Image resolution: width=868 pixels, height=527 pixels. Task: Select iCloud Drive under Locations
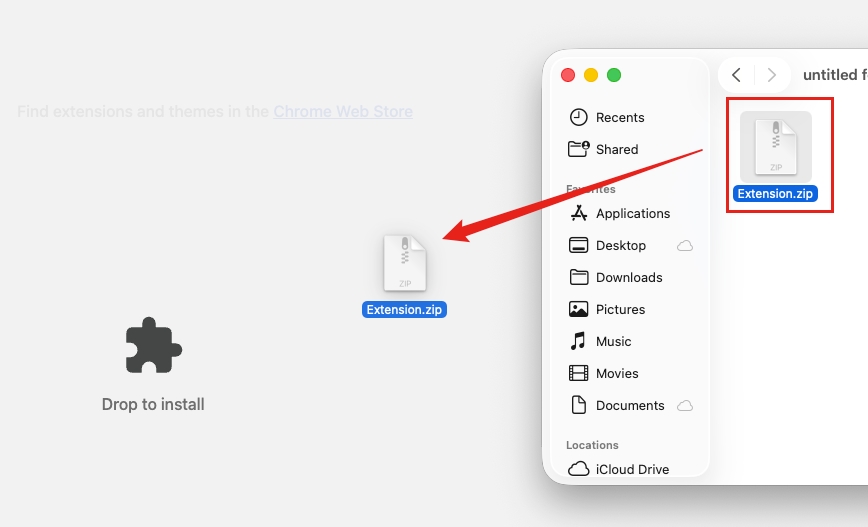tap(632, 469)
